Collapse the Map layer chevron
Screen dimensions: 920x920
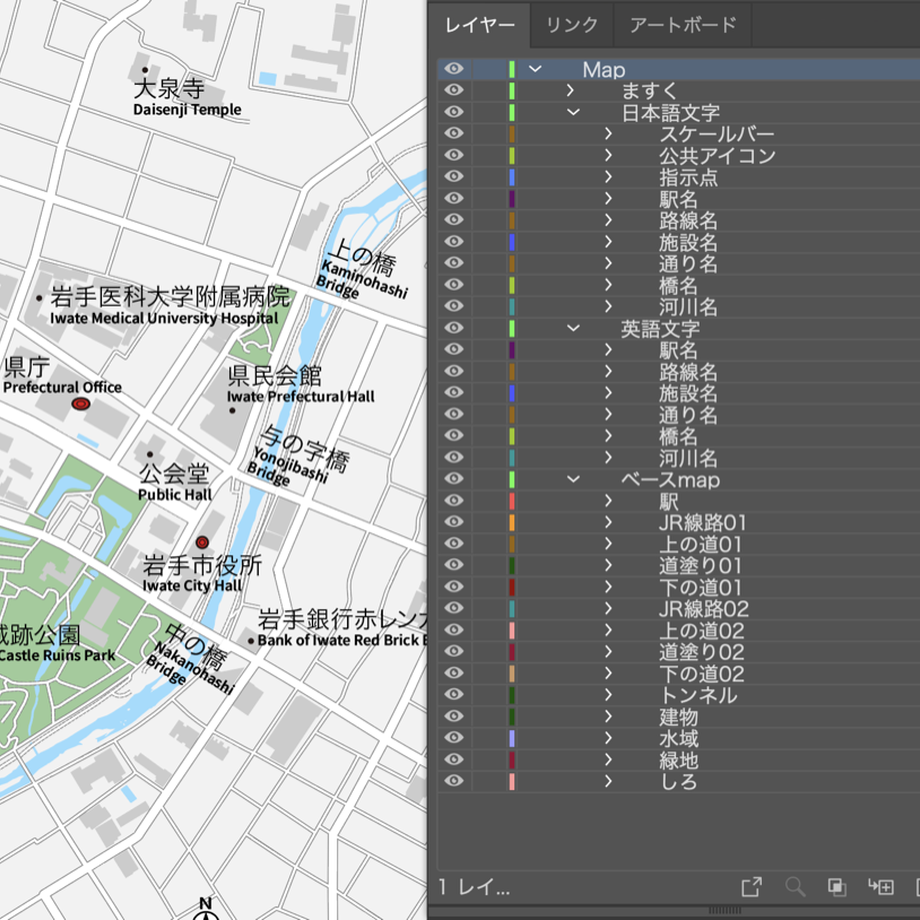point(535,69)
